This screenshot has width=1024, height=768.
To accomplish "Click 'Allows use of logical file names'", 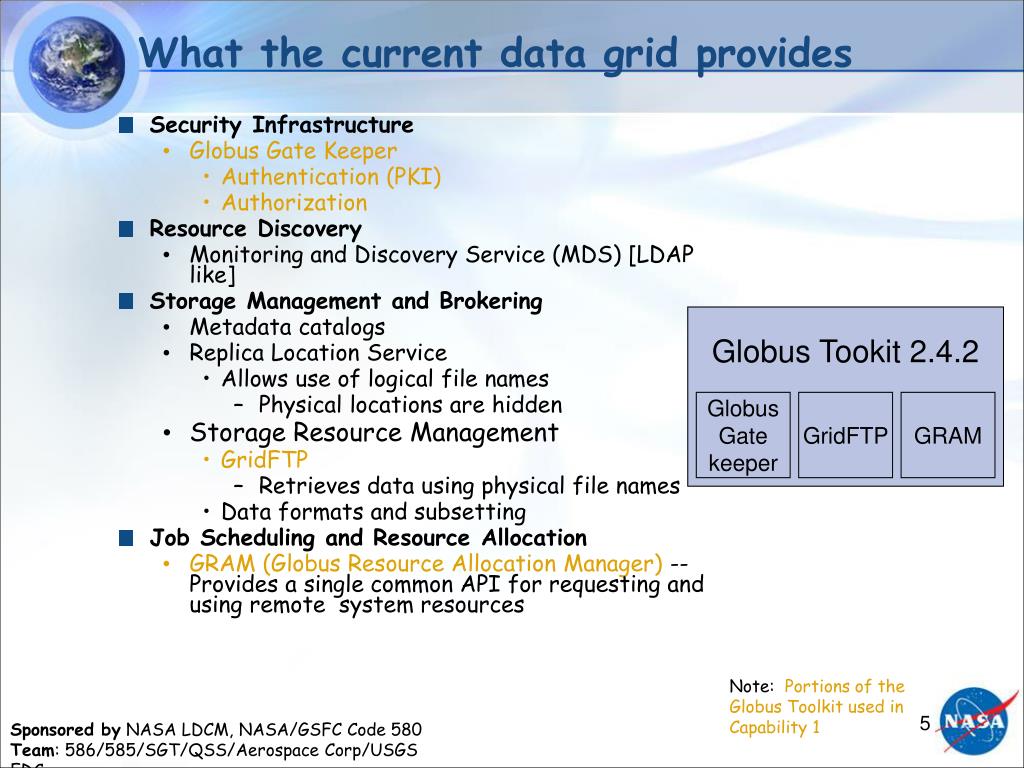I will [385, 379].
